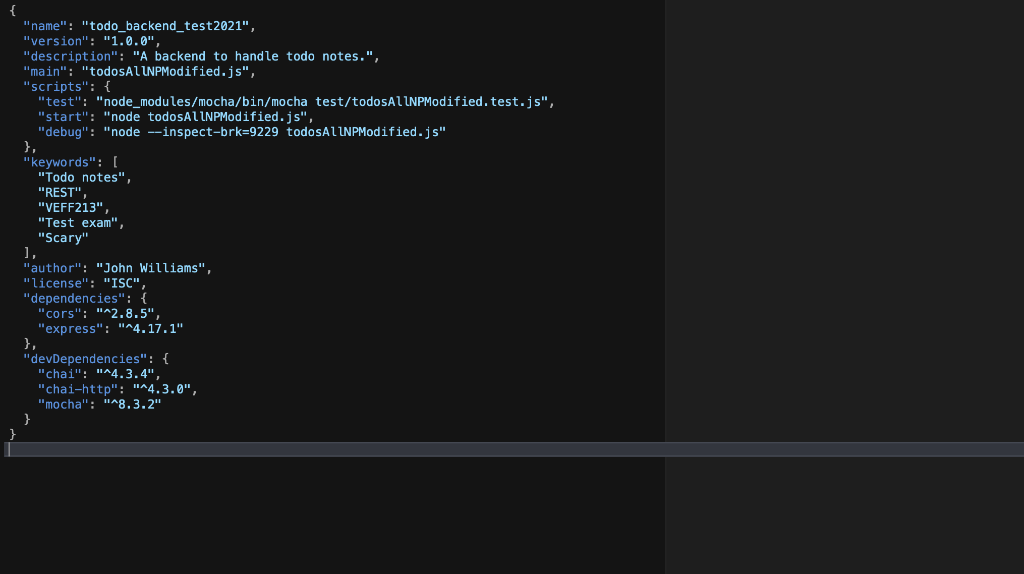This screenshot has width=1024, height=574.
Task: Click the "cors" dependency key
Action: pyautogui.click(x=60, y=313)
